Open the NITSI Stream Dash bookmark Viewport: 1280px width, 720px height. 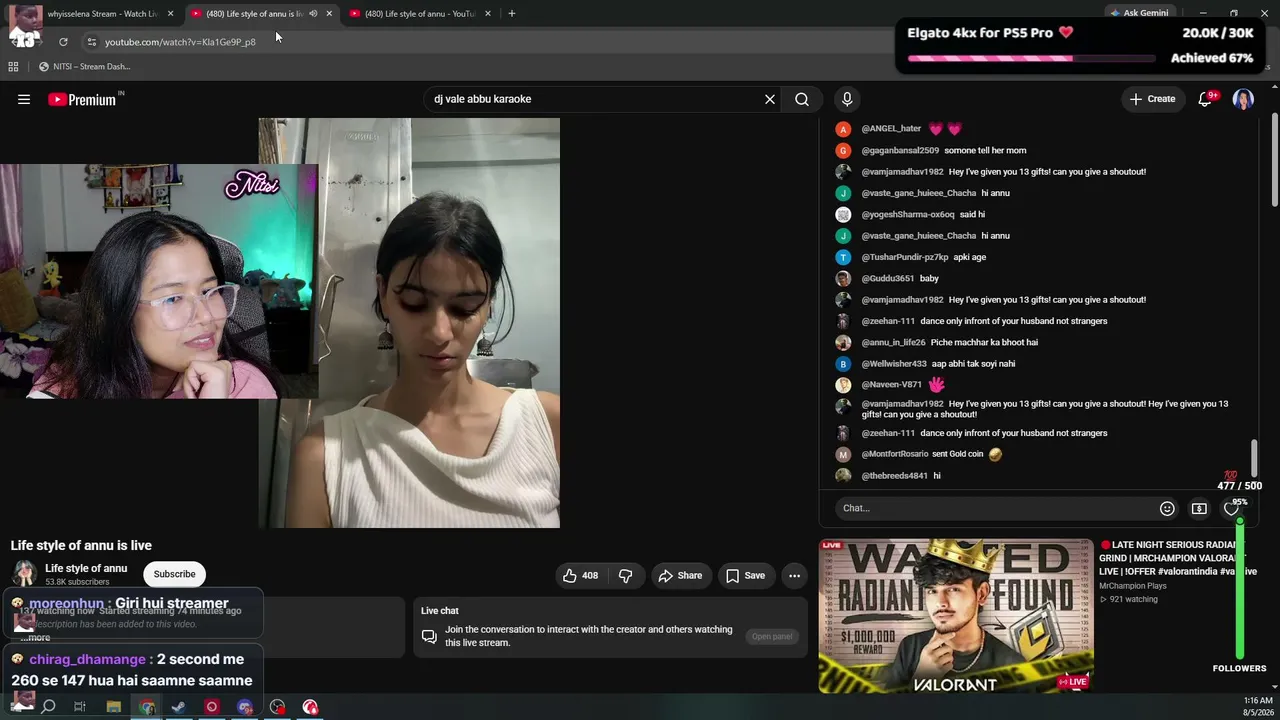(x=84, y=67)
